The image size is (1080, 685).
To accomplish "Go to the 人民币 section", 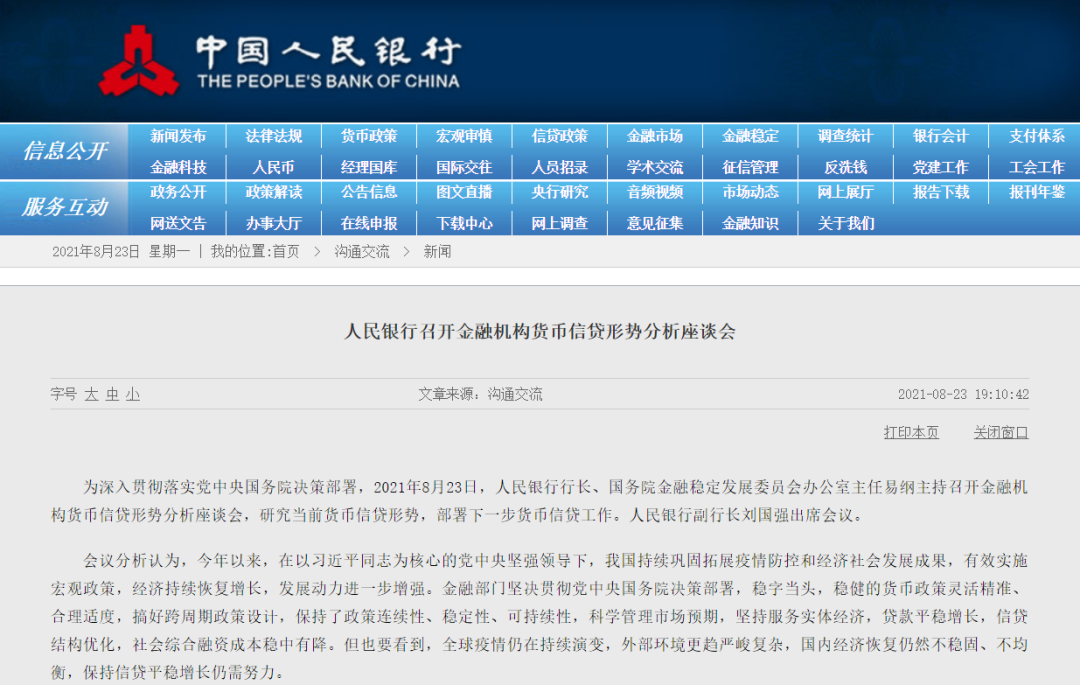I will (273, 167).
